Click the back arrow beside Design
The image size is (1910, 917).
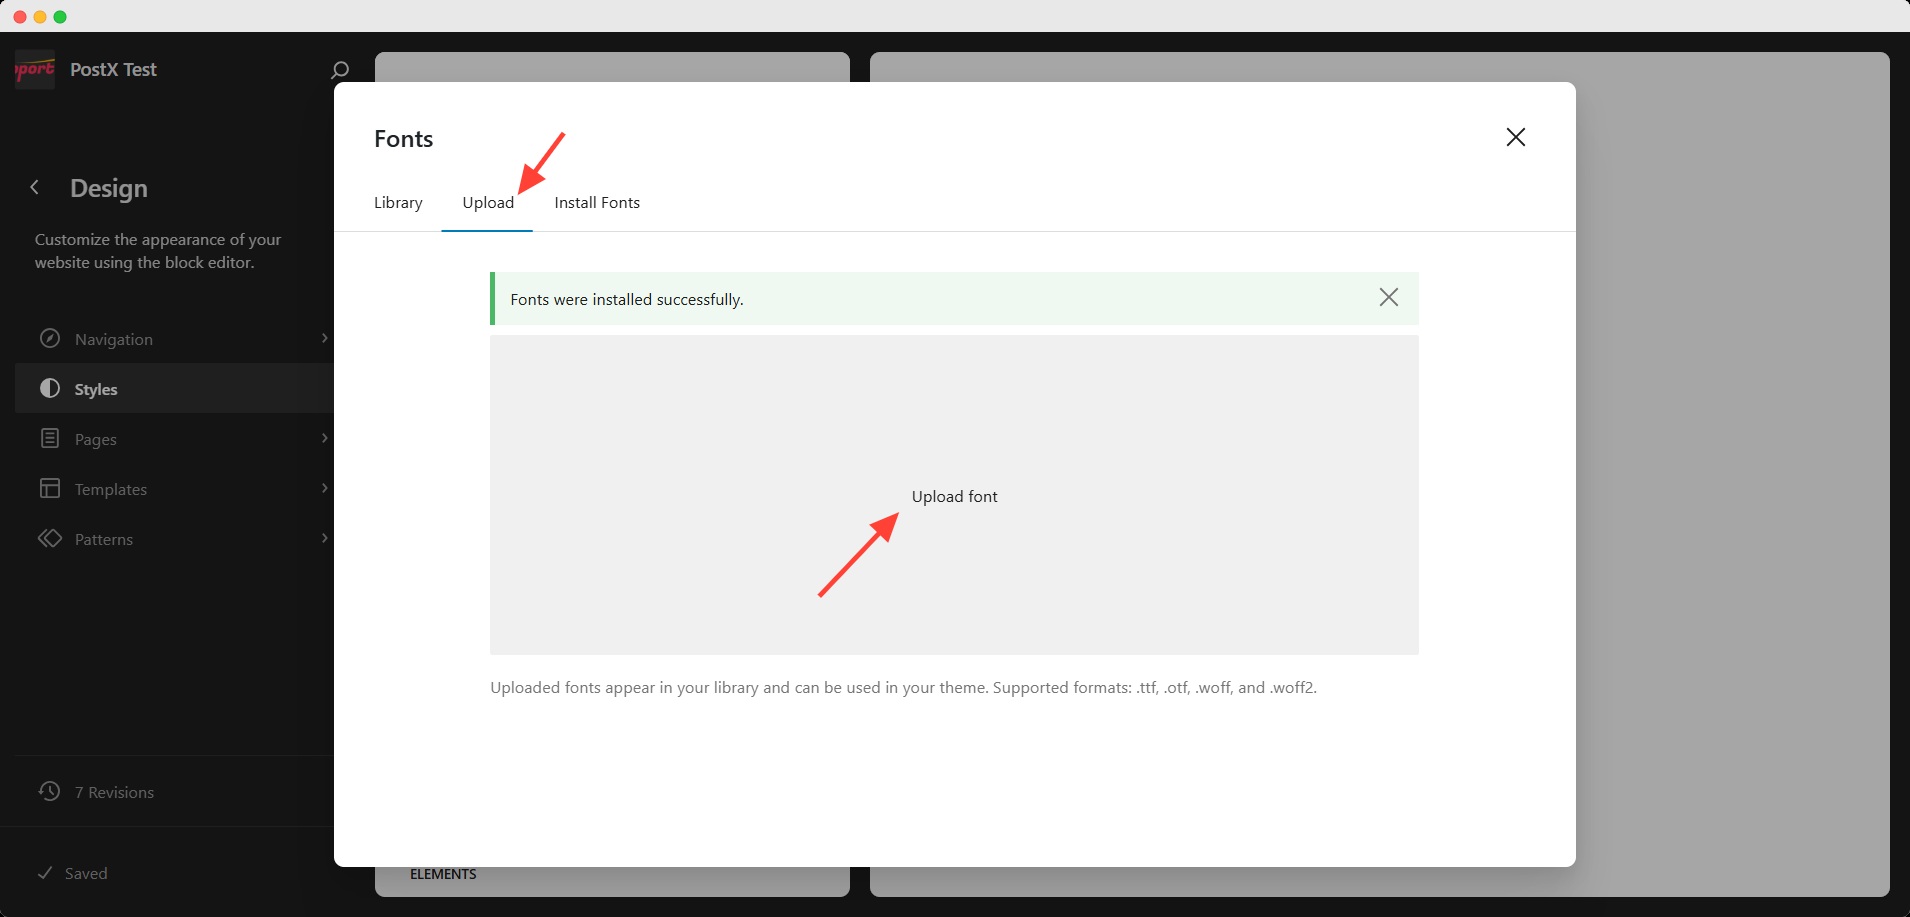(x=35, y=187)
